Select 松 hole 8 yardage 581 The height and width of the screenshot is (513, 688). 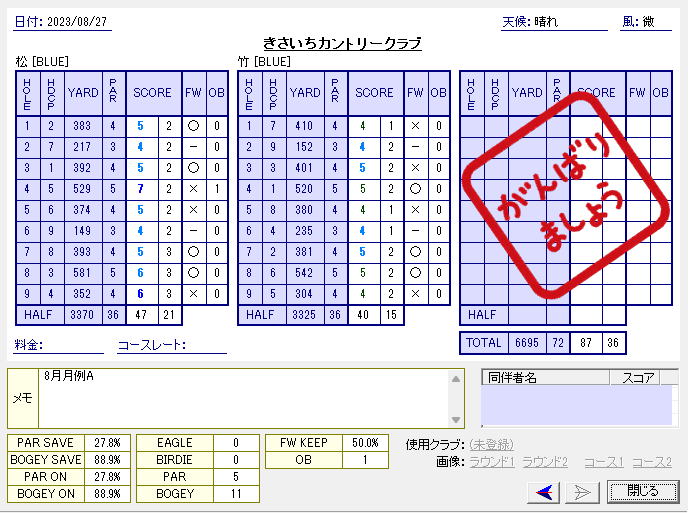(82, 273)
